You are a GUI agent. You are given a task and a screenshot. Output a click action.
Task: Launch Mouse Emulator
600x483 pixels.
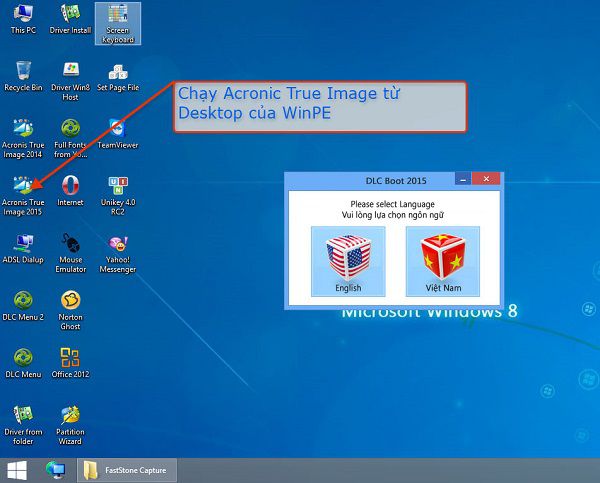pyautogui.click(x=70, y=253)
